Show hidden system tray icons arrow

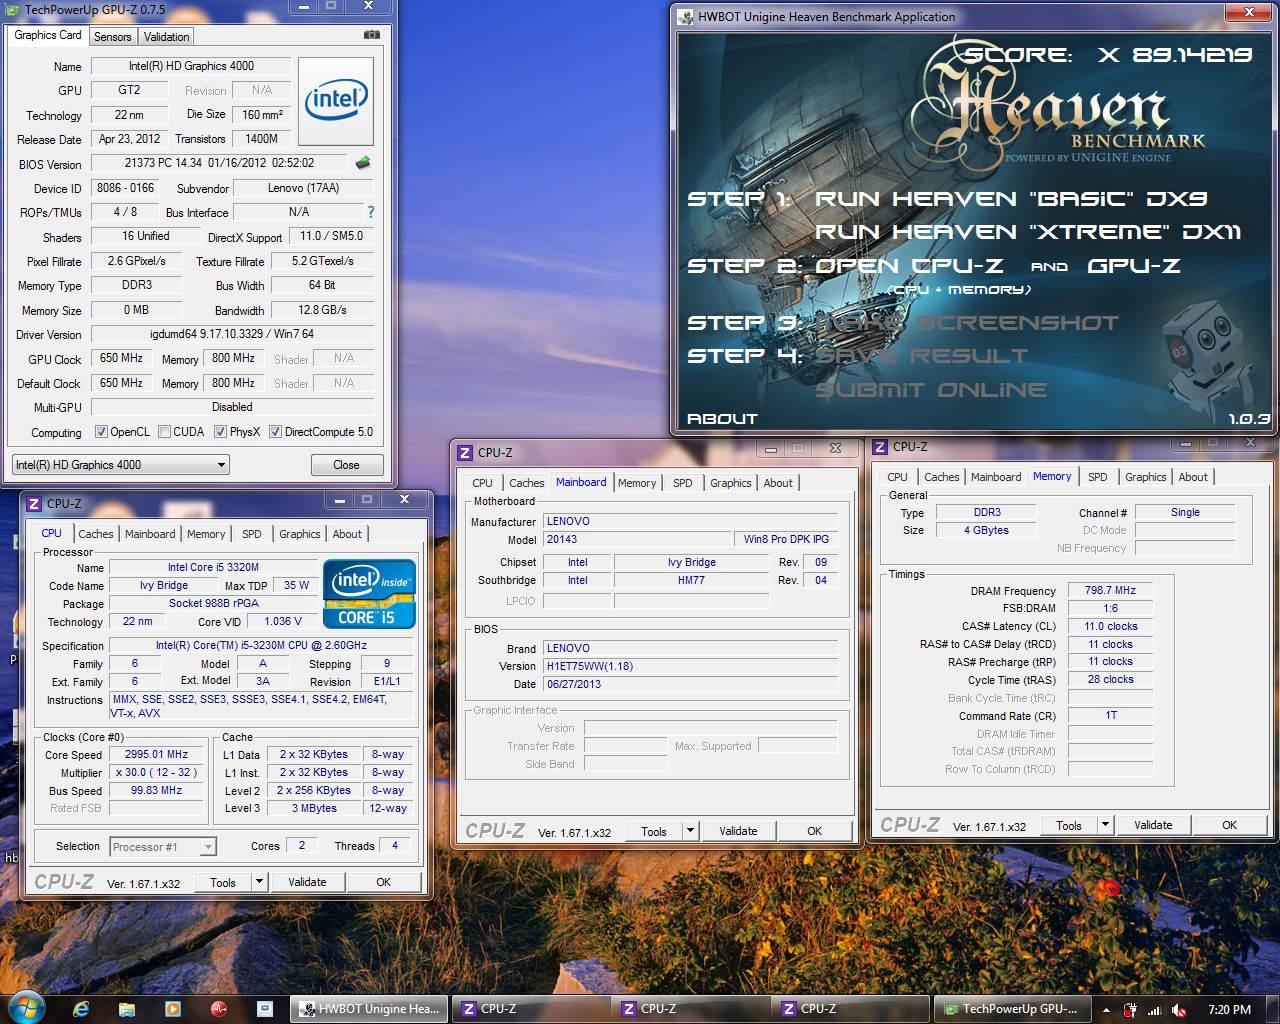point(1106,1010)
